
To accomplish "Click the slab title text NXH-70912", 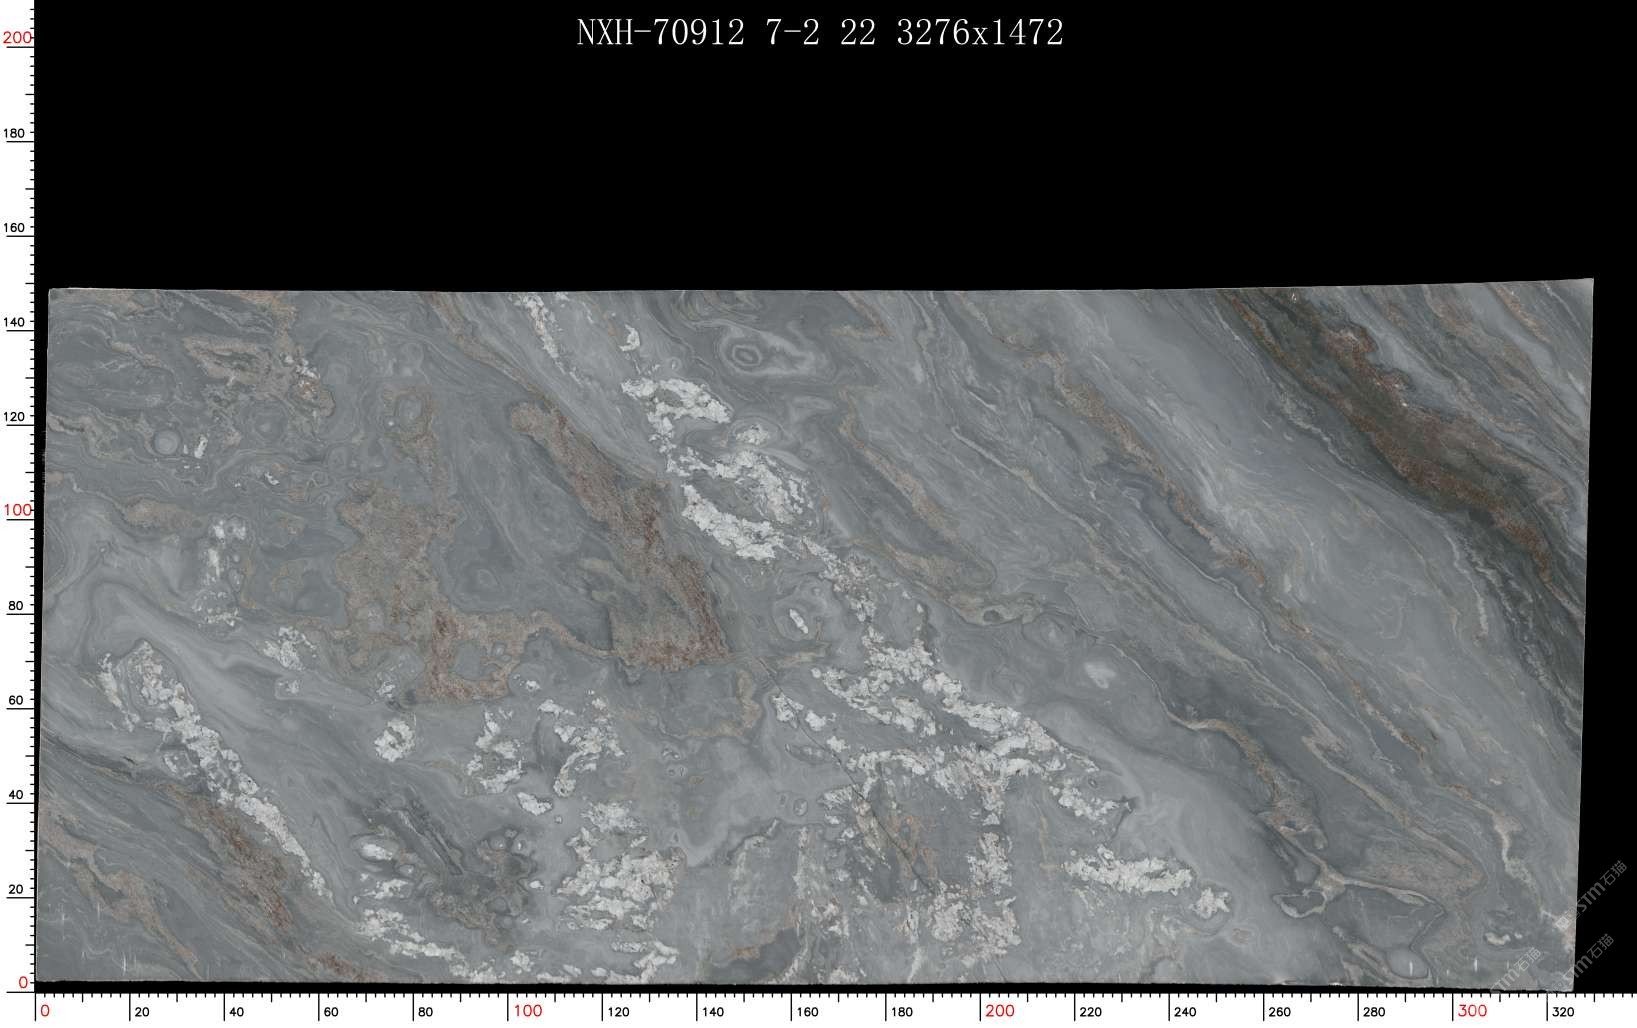I will tap(660, 33).
